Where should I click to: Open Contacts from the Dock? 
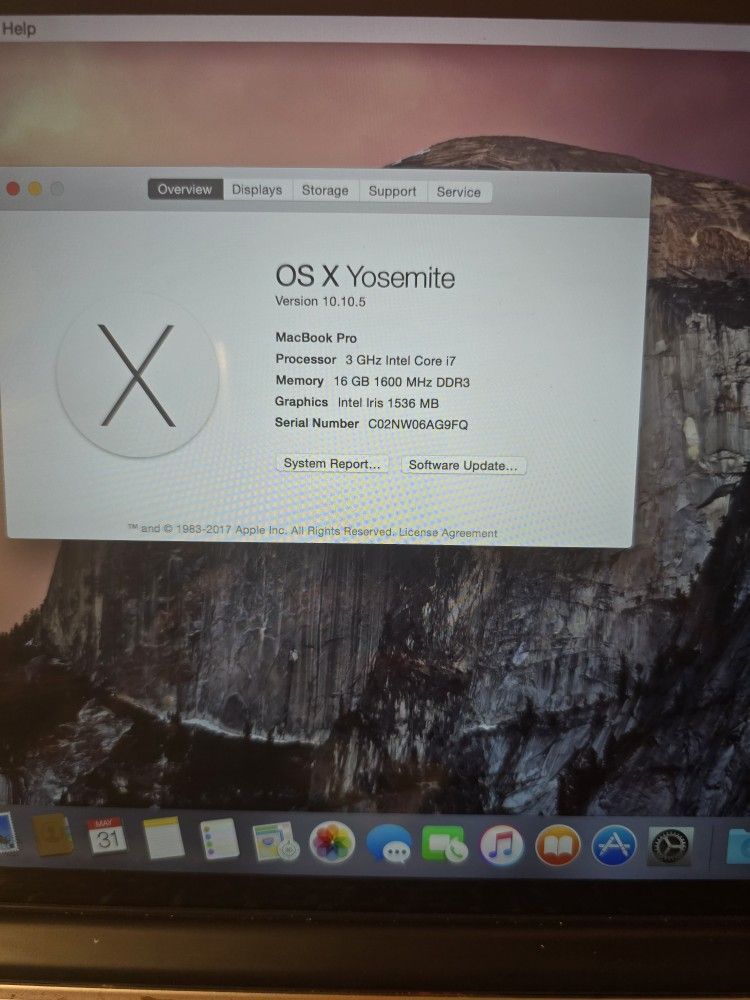tap(53, 835)
